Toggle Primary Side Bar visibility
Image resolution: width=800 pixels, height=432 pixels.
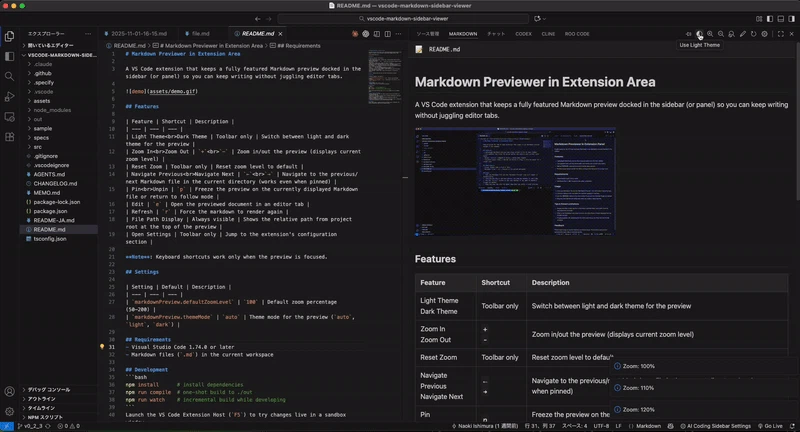coord(770,19)
